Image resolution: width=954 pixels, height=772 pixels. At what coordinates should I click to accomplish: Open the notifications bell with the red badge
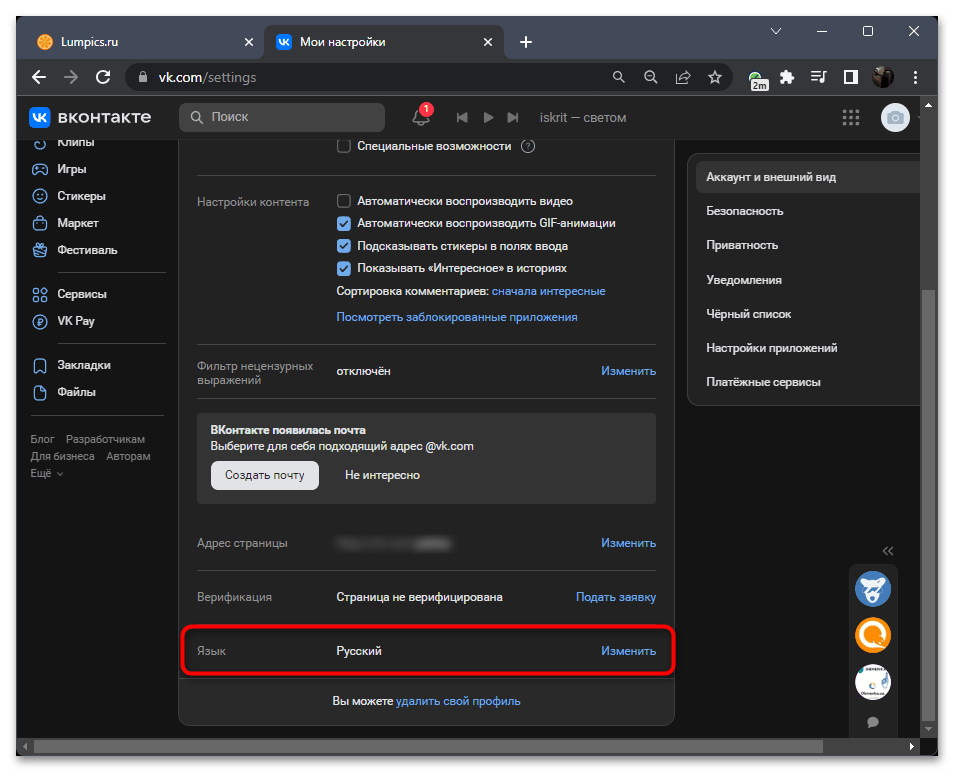click(x=421, y=116)
